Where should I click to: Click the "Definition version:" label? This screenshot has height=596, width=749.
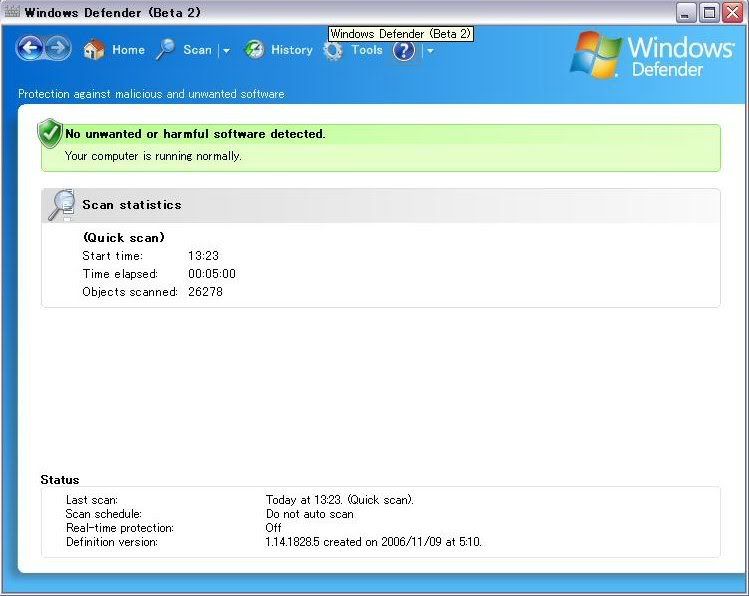click(112, 542)
